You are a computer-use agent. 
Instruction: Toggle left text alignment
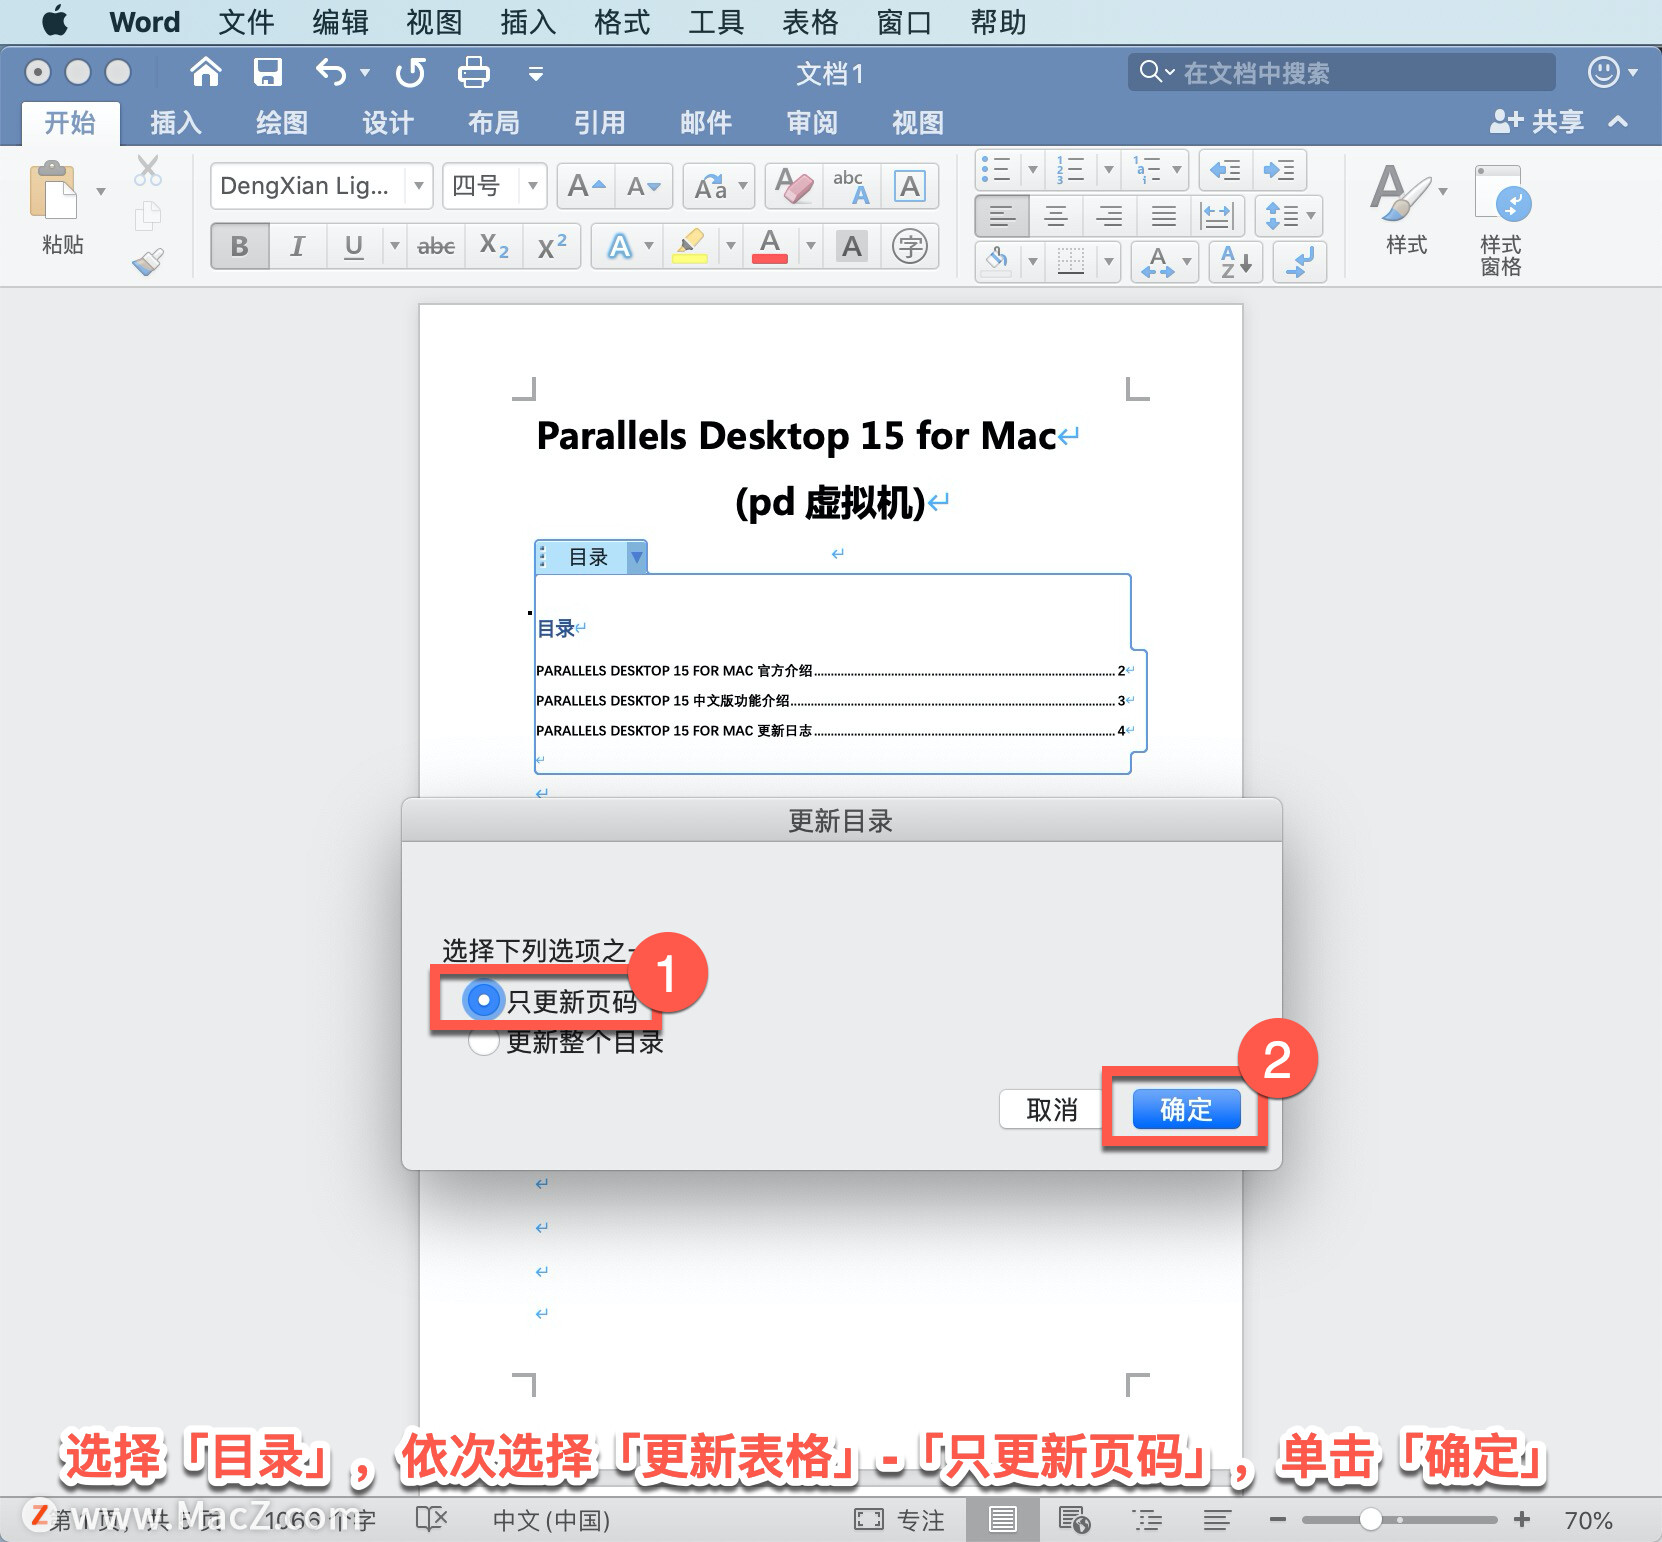[x=1001, y=216]
